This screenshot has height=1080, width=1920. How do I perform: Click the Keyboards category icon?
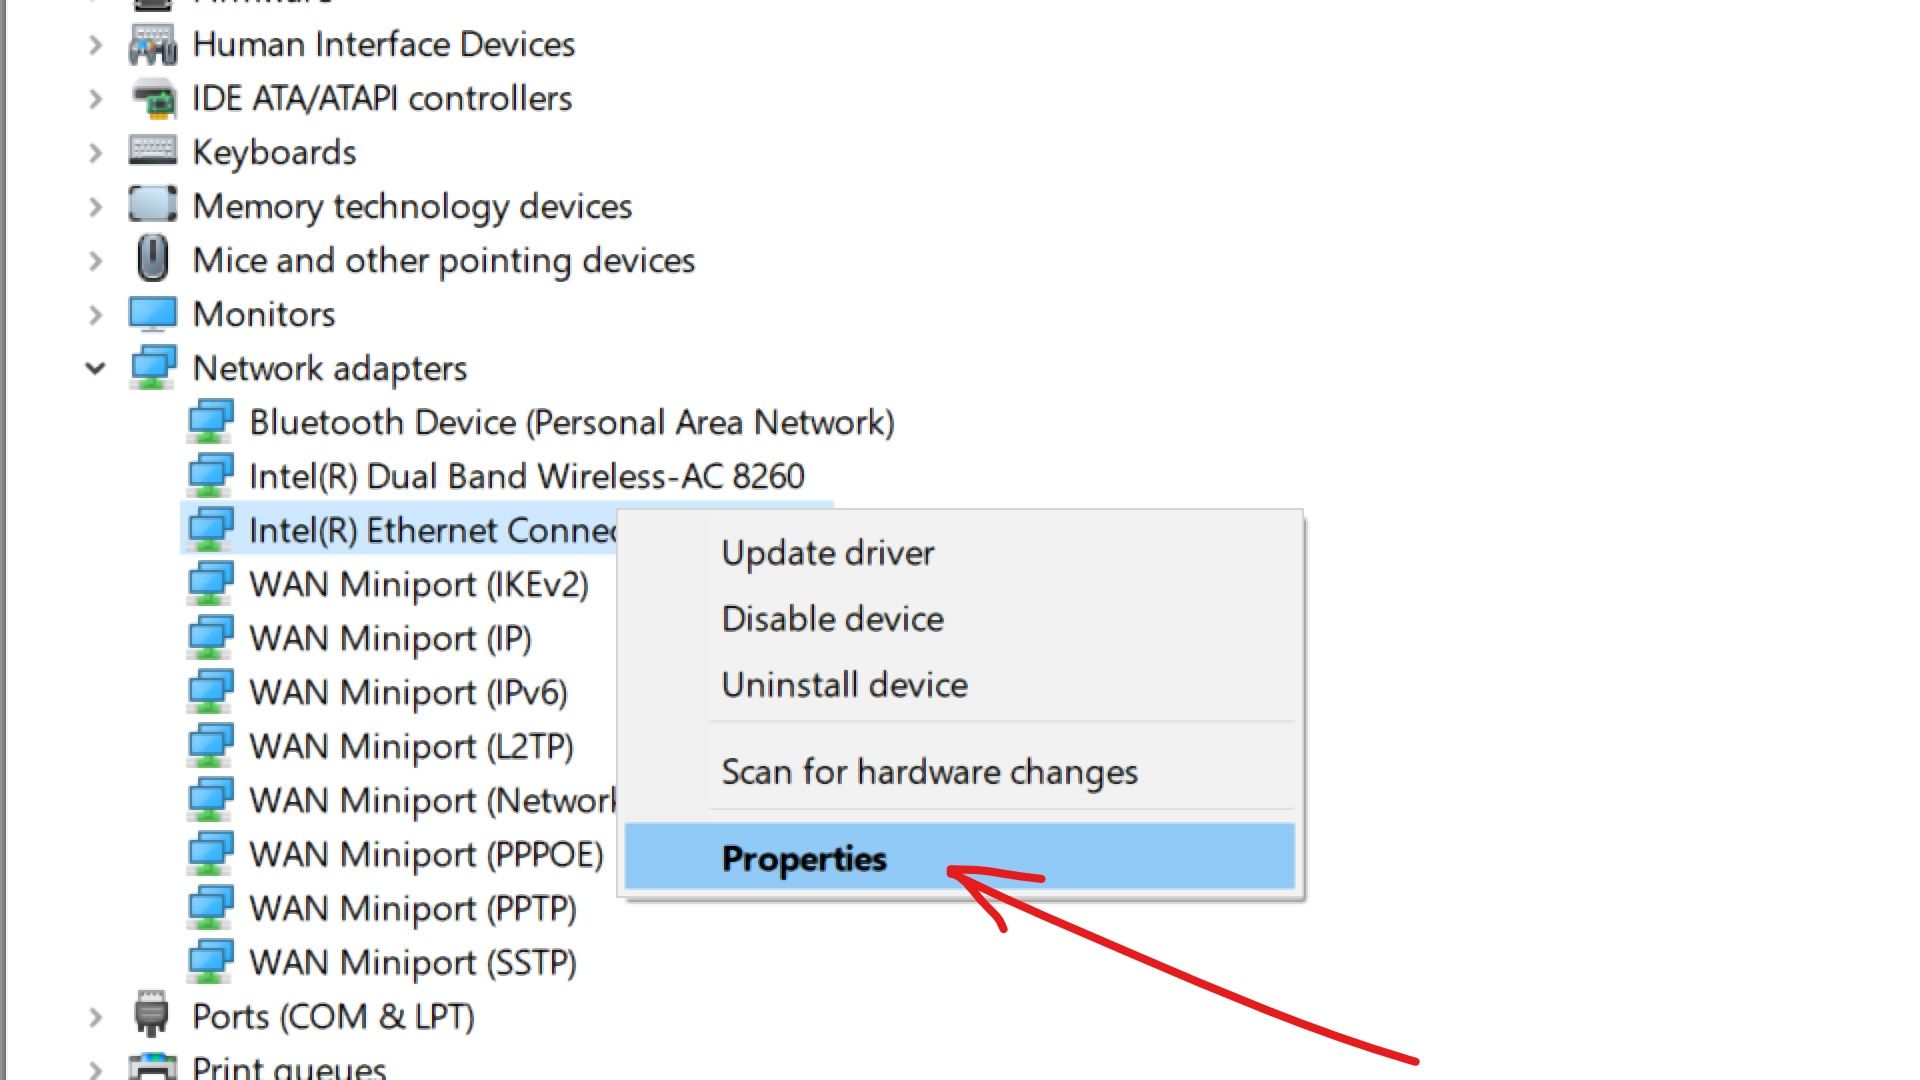point(153,151)
